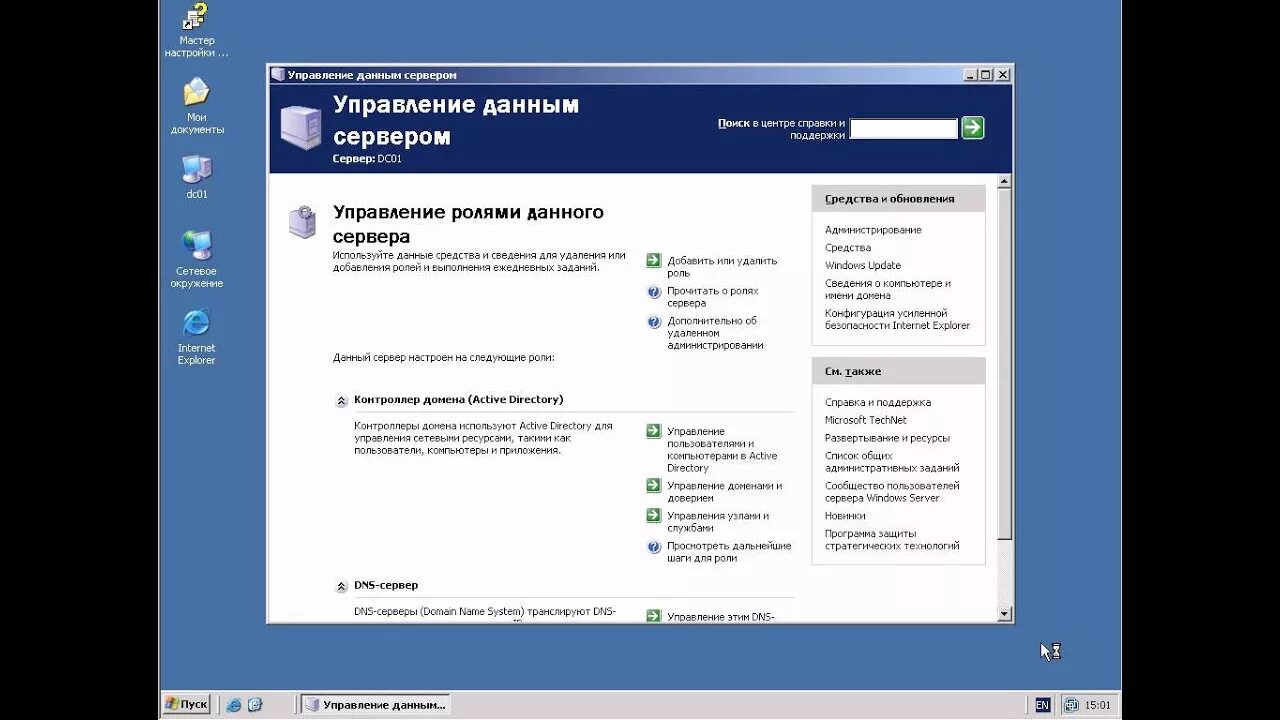
Task: Open Новинки link in См. также
Action: pos(845,516)
